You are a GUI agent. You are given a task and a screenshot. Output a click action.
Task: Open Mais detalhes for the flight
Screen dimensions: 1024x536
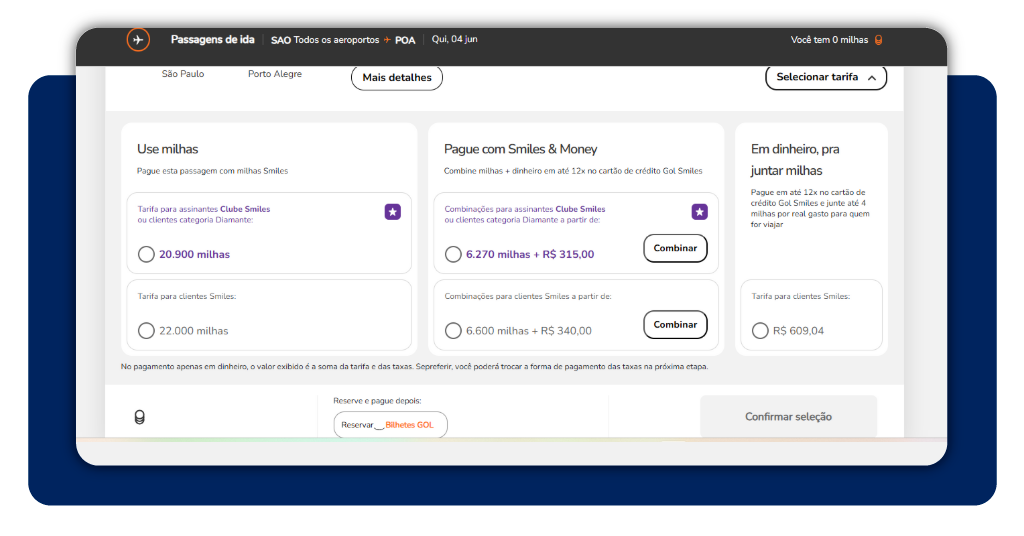click(397, 78)
